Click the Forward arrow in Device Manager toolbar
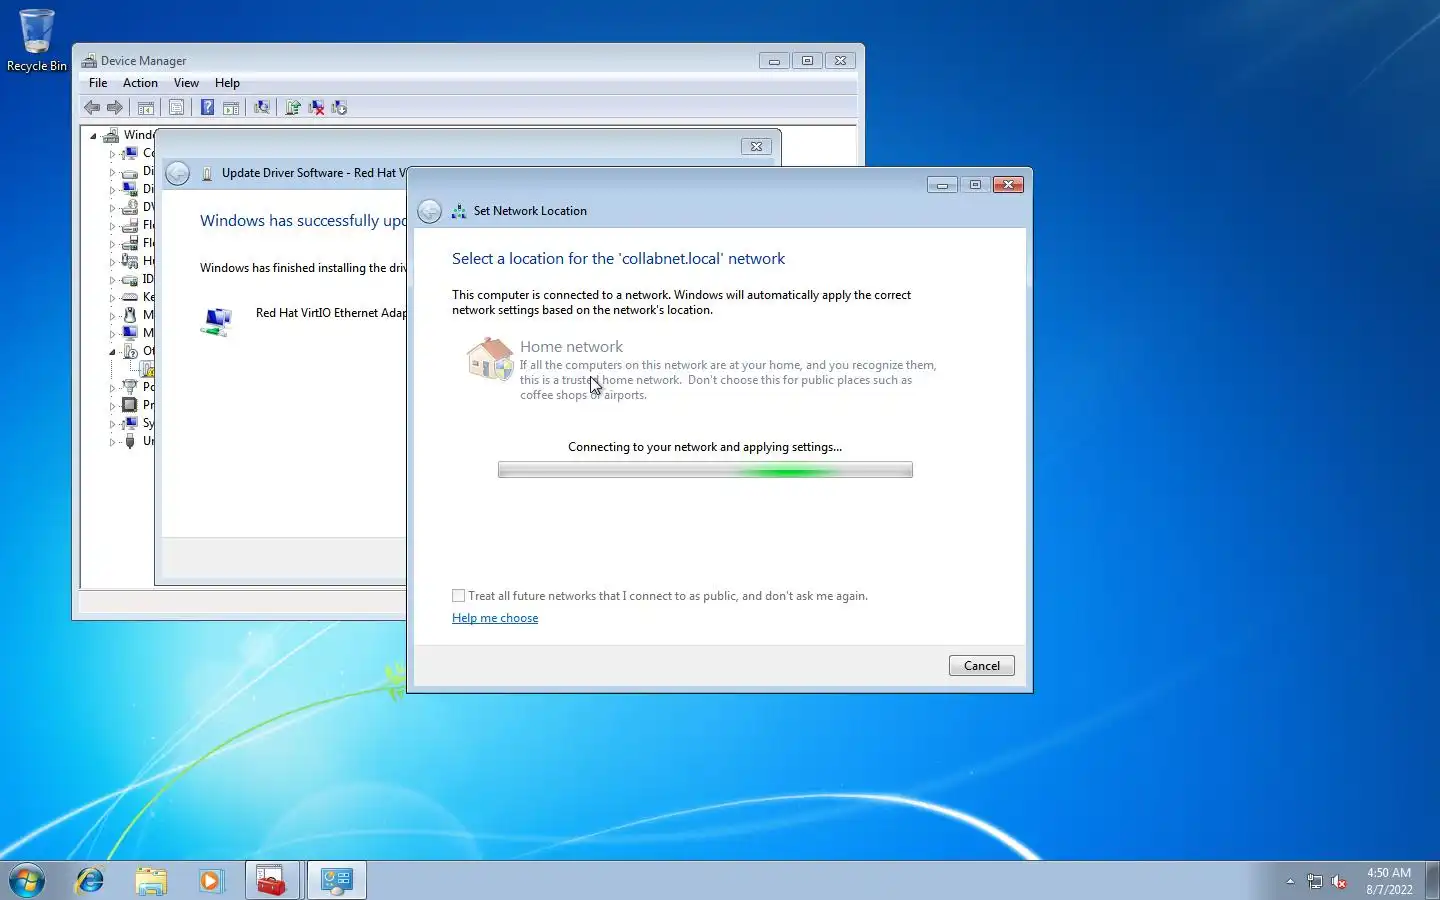The width and height of the screenshot is (1440, 900). point(115,107)
